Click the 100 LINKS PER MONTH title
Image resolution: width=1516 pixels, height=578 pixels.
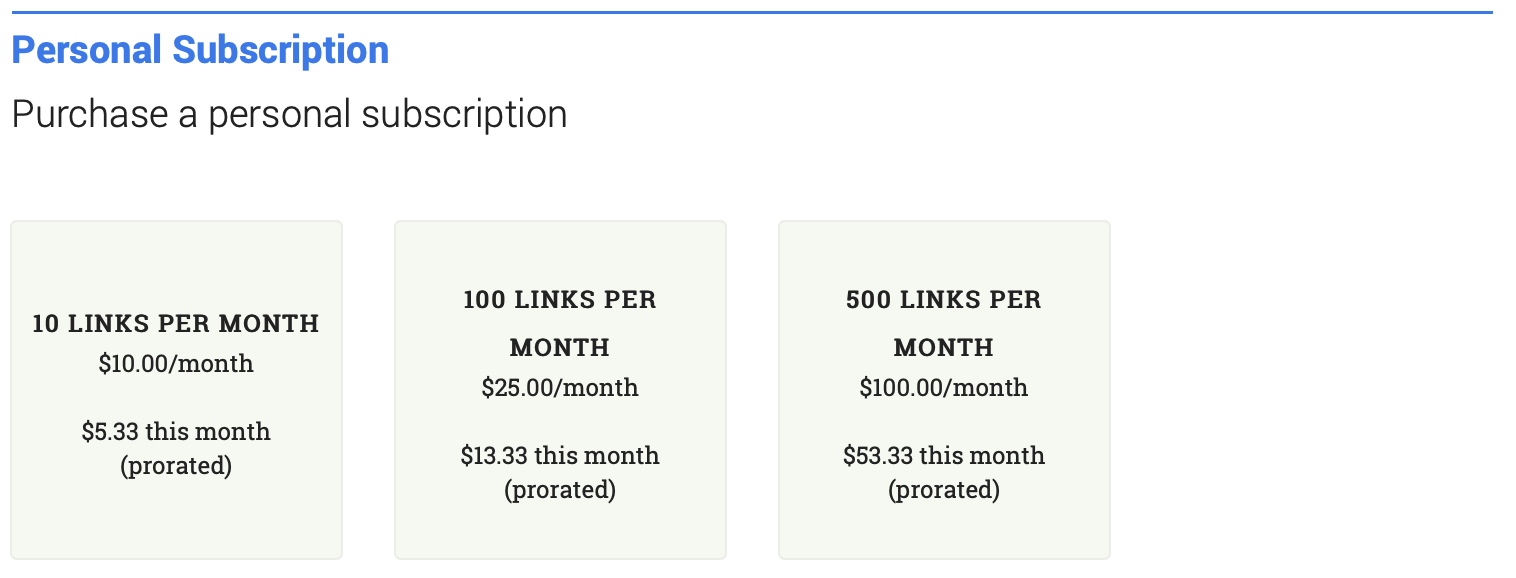click(560, 323)
